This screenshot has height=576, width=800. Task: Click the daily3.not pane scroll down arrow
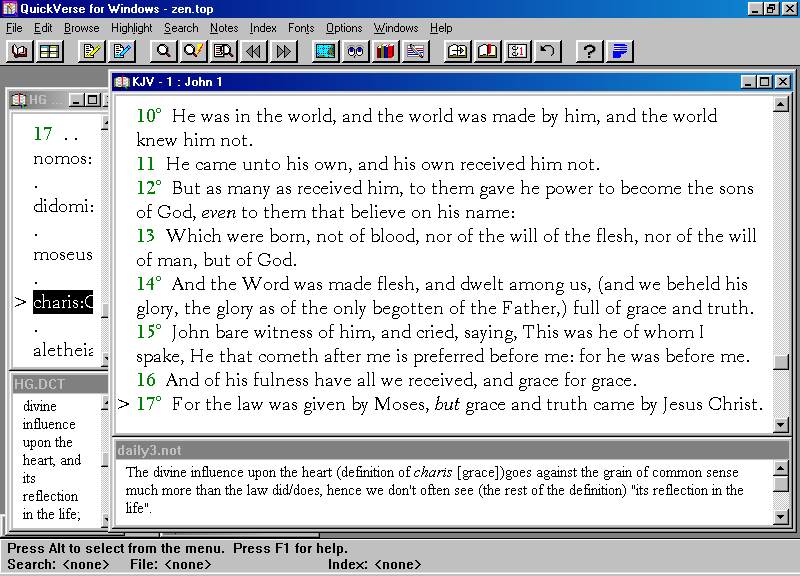[781, 516]
